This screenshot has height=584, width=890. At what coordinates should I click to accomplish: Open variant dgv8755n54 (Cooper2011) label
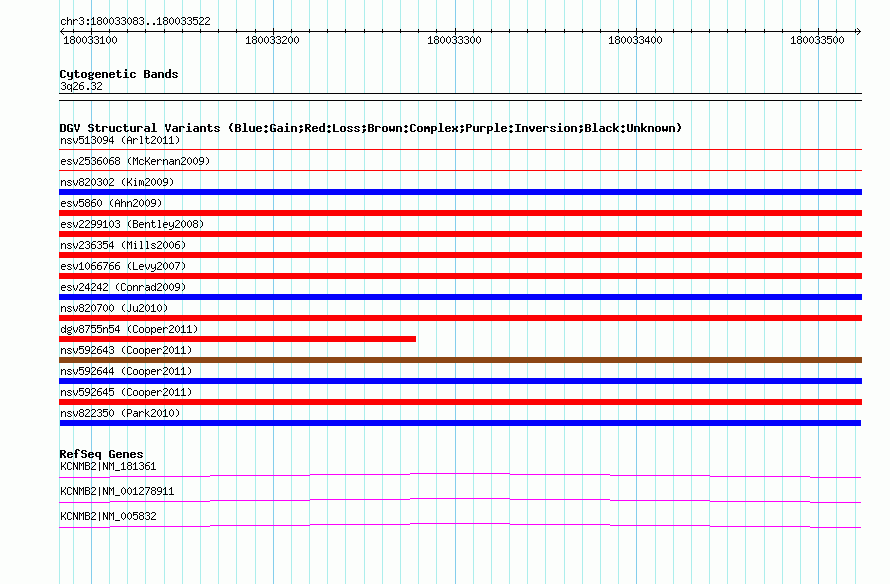click(x=129, y=329)
